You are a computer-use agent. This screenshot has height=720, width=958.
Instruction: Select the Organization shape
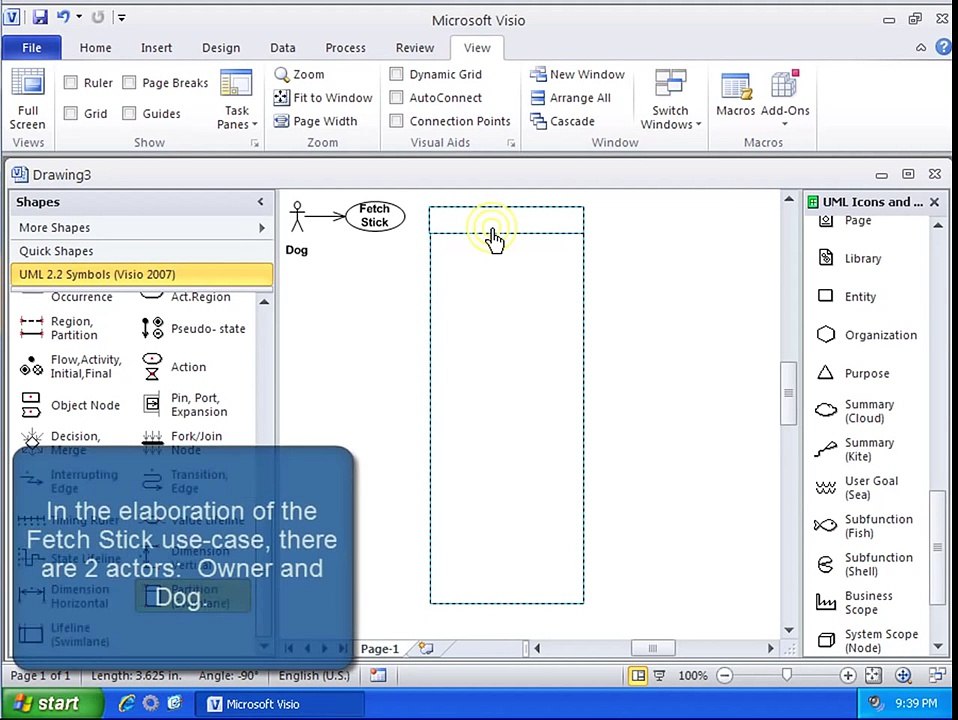point(867,335)
